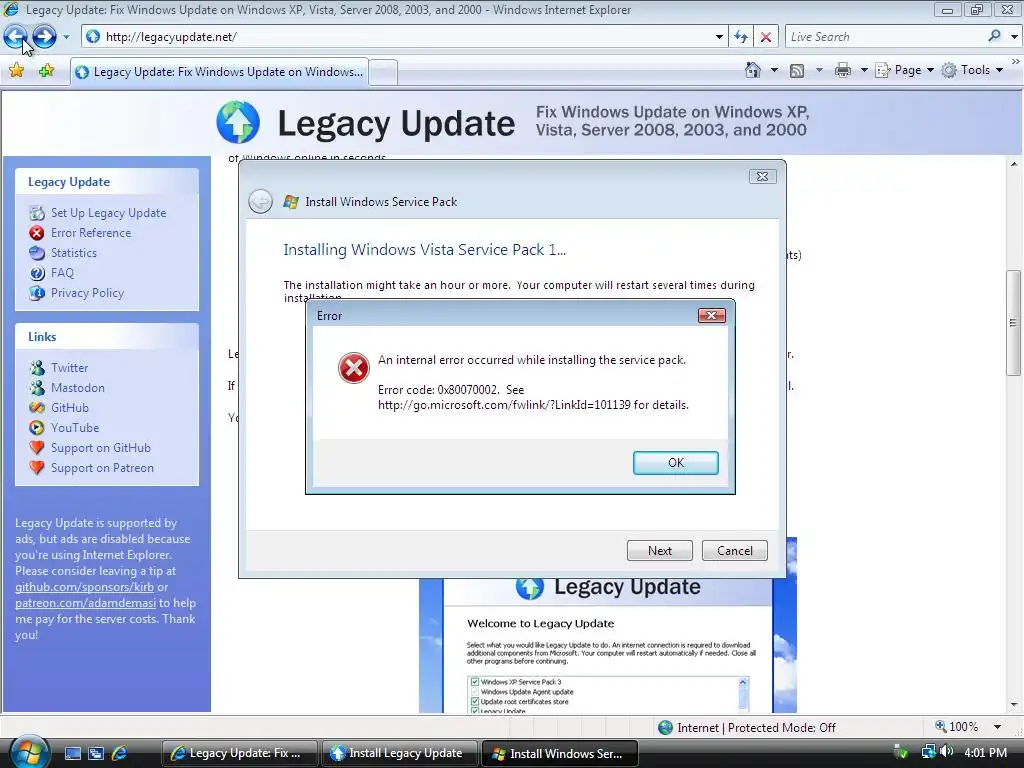This screenshot has height=768, width=1024.
Task: Open the GitHub link in sidebar
Action: click(70, 408)
